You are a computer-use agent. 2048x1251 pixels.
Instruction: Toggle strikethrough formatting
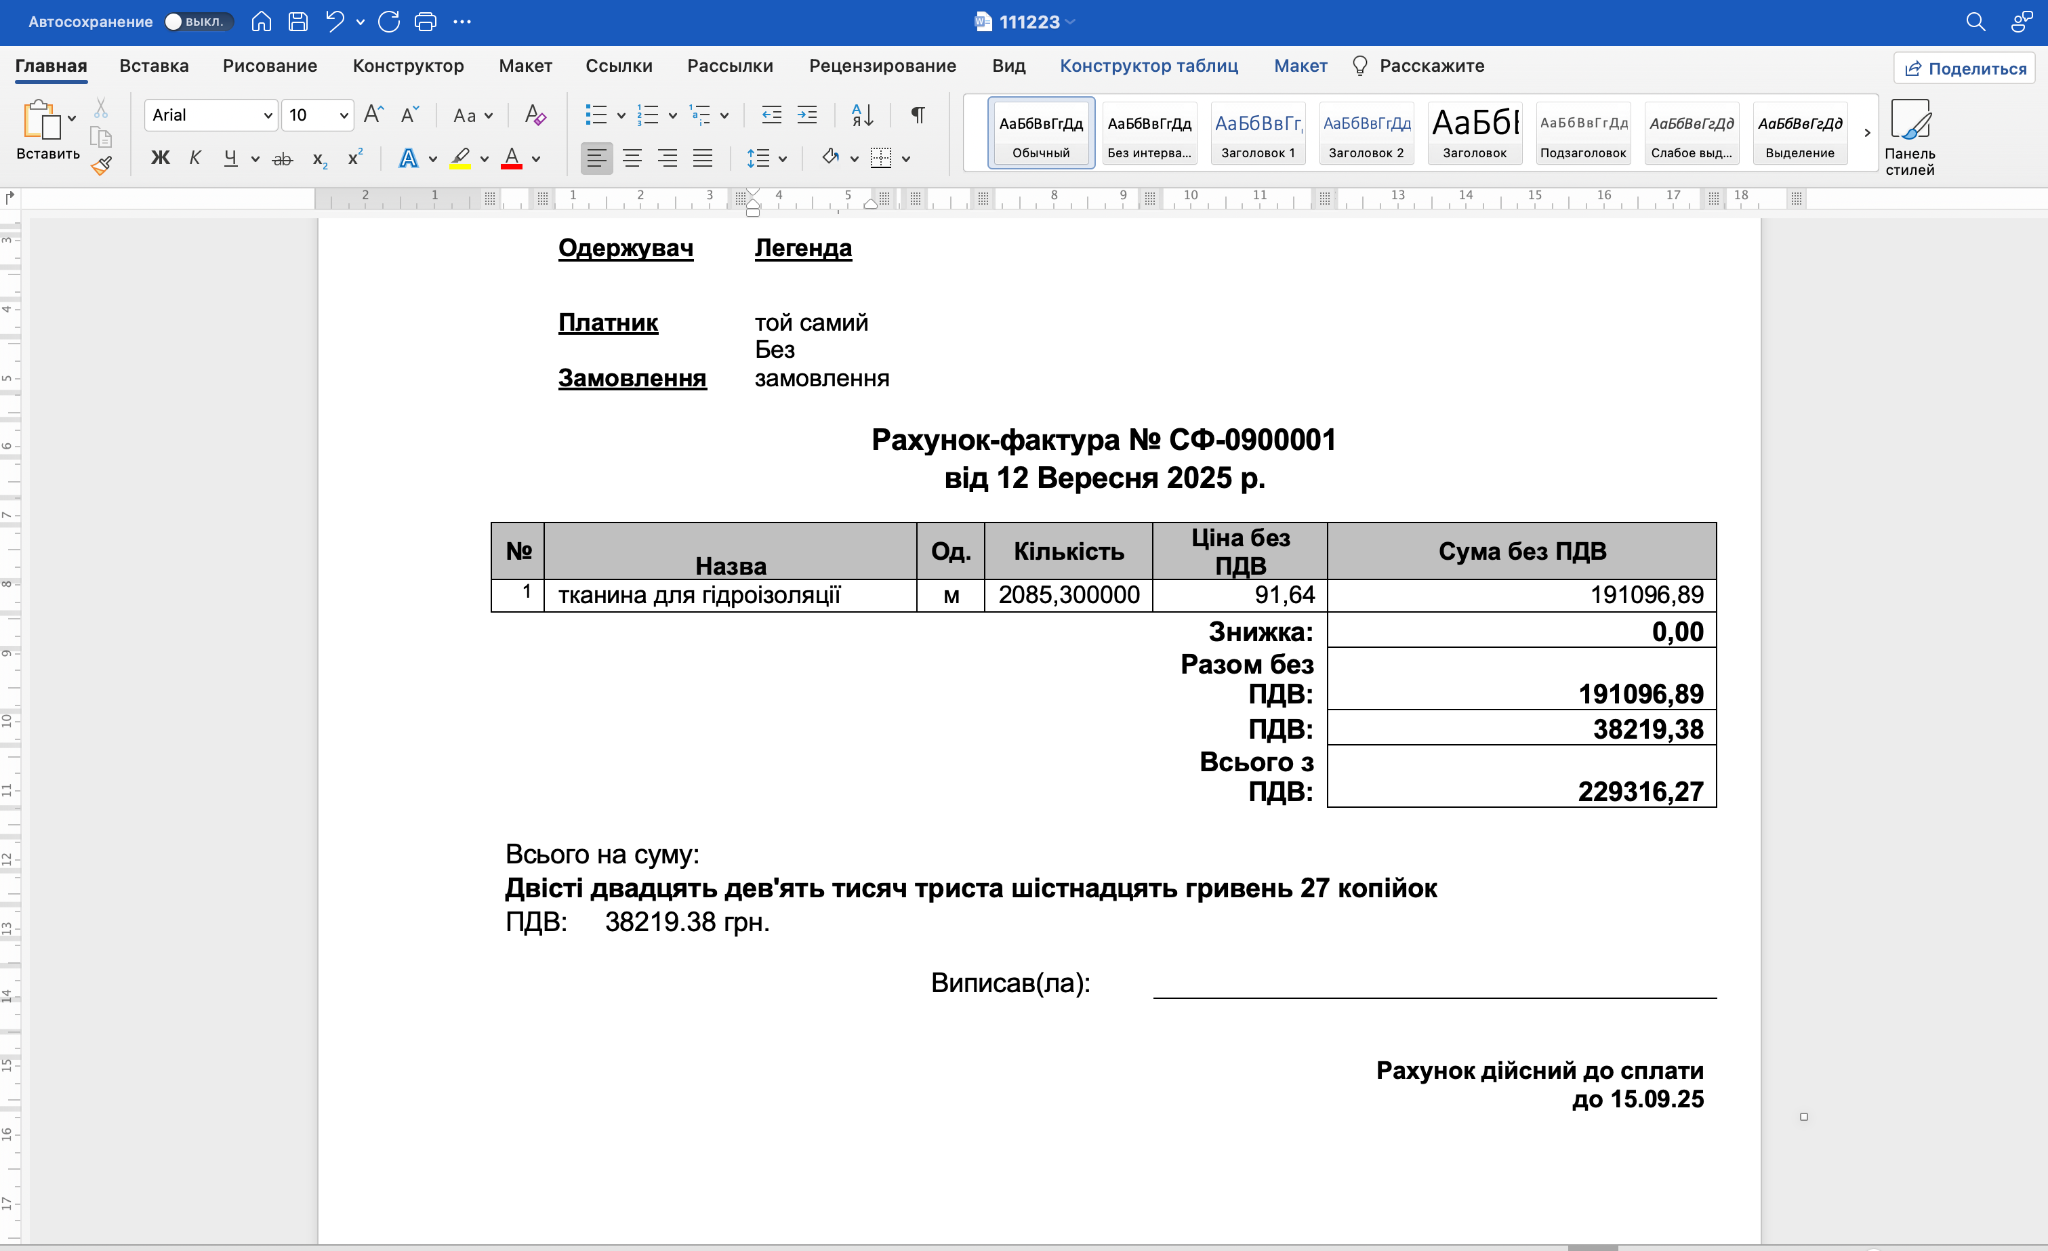(283, 158)
